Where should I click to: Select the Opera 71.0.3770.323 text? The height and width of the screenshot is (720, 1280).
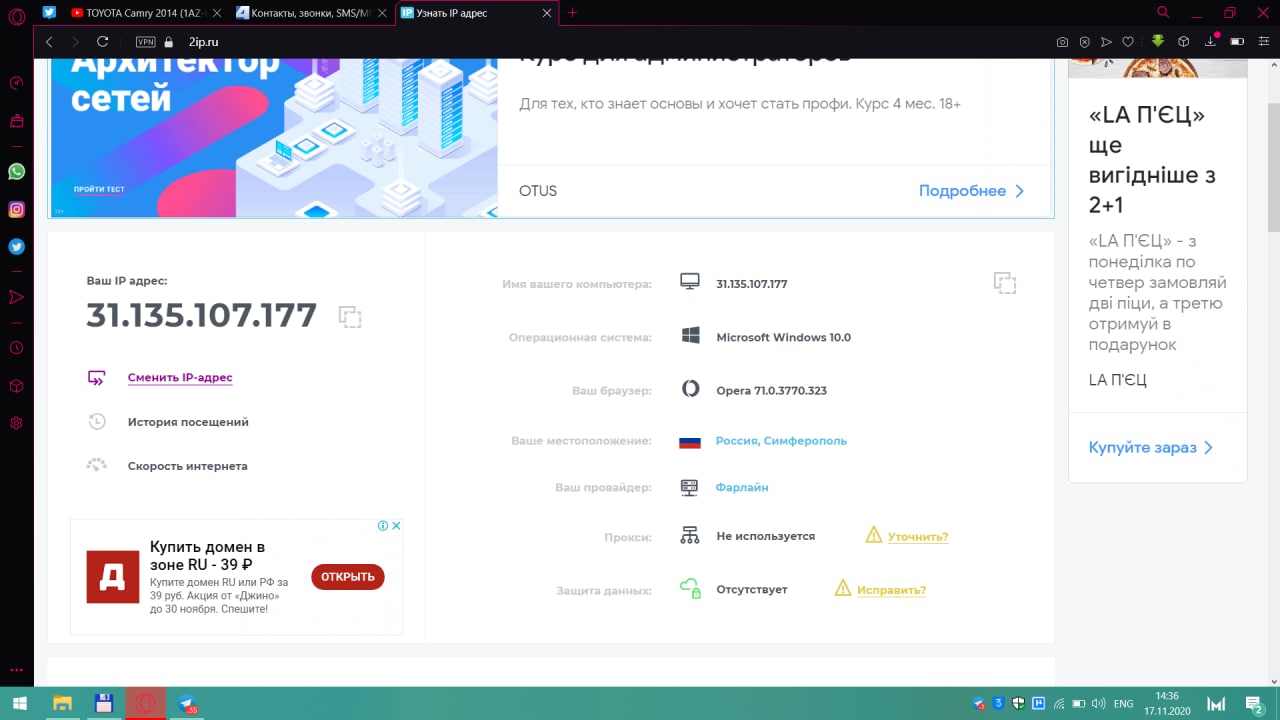pyautogui.click(x=771, y=391)
